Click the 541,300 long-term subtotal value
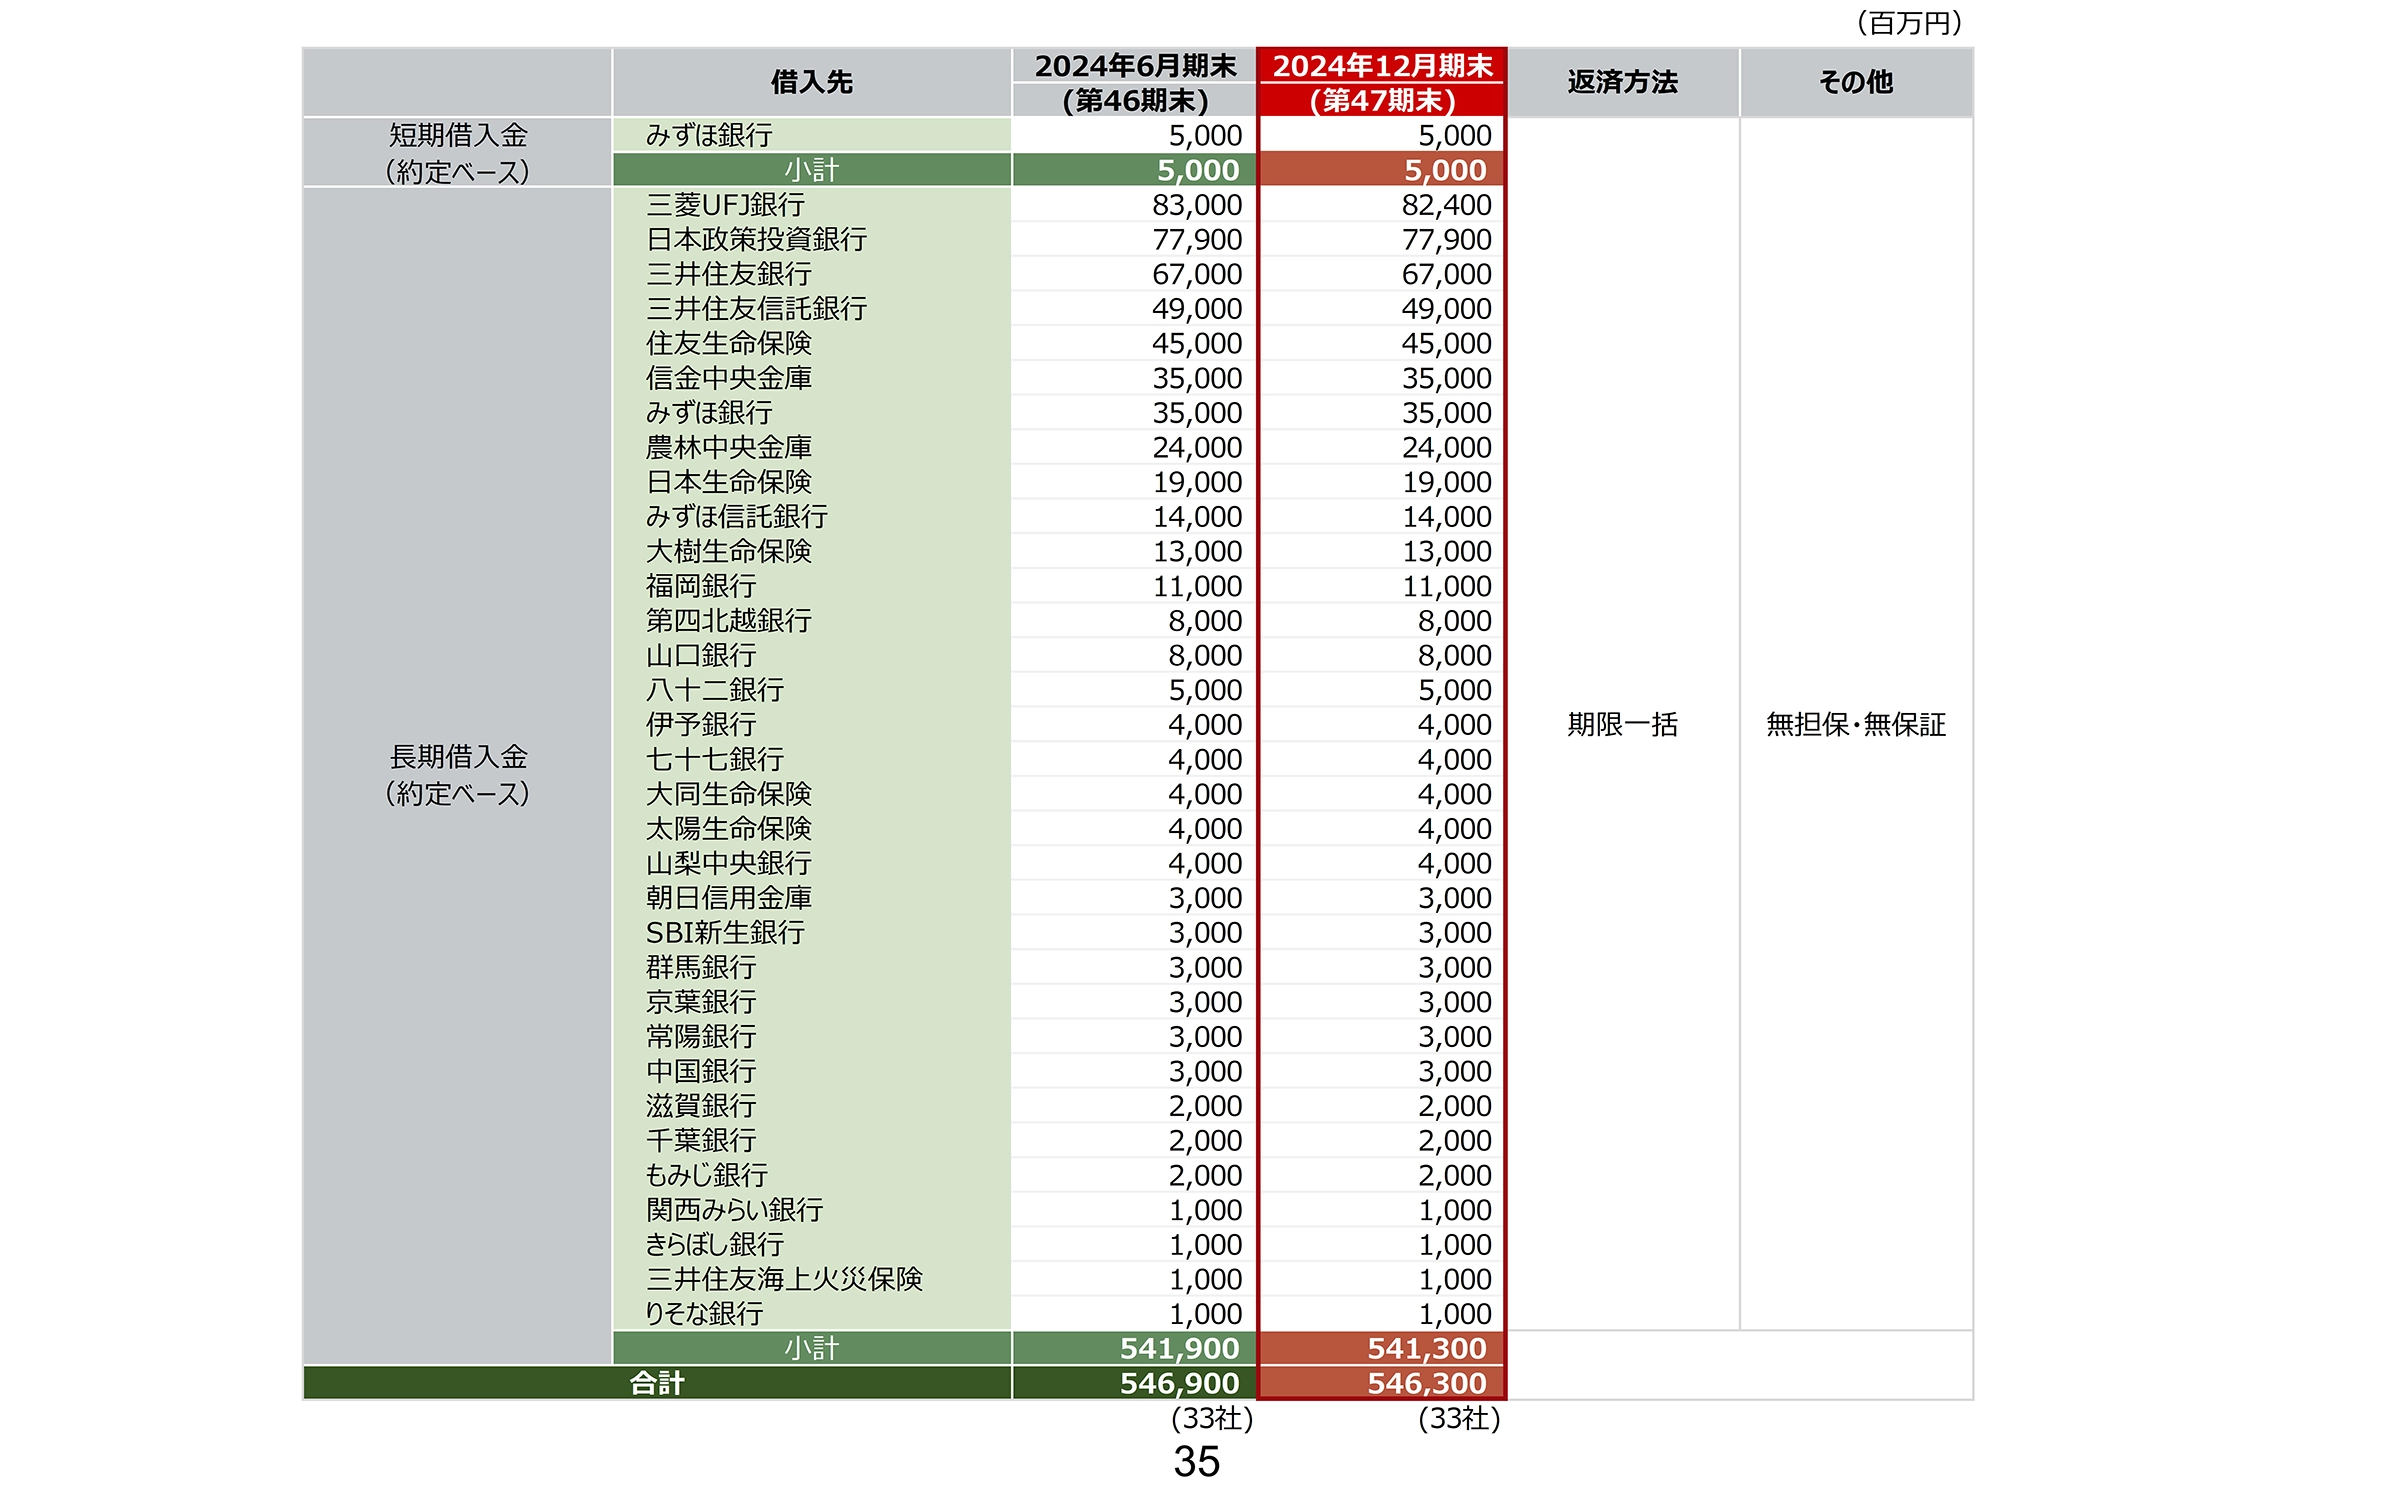Screen dimensions: 2400x1497 click(x=1427, y=1349)
